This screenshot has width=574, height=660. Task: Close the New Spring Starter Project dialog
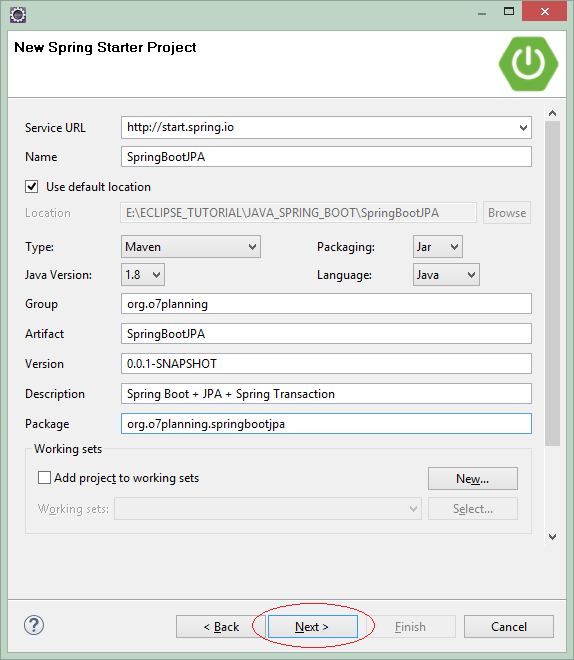click(x=545, y=11)
